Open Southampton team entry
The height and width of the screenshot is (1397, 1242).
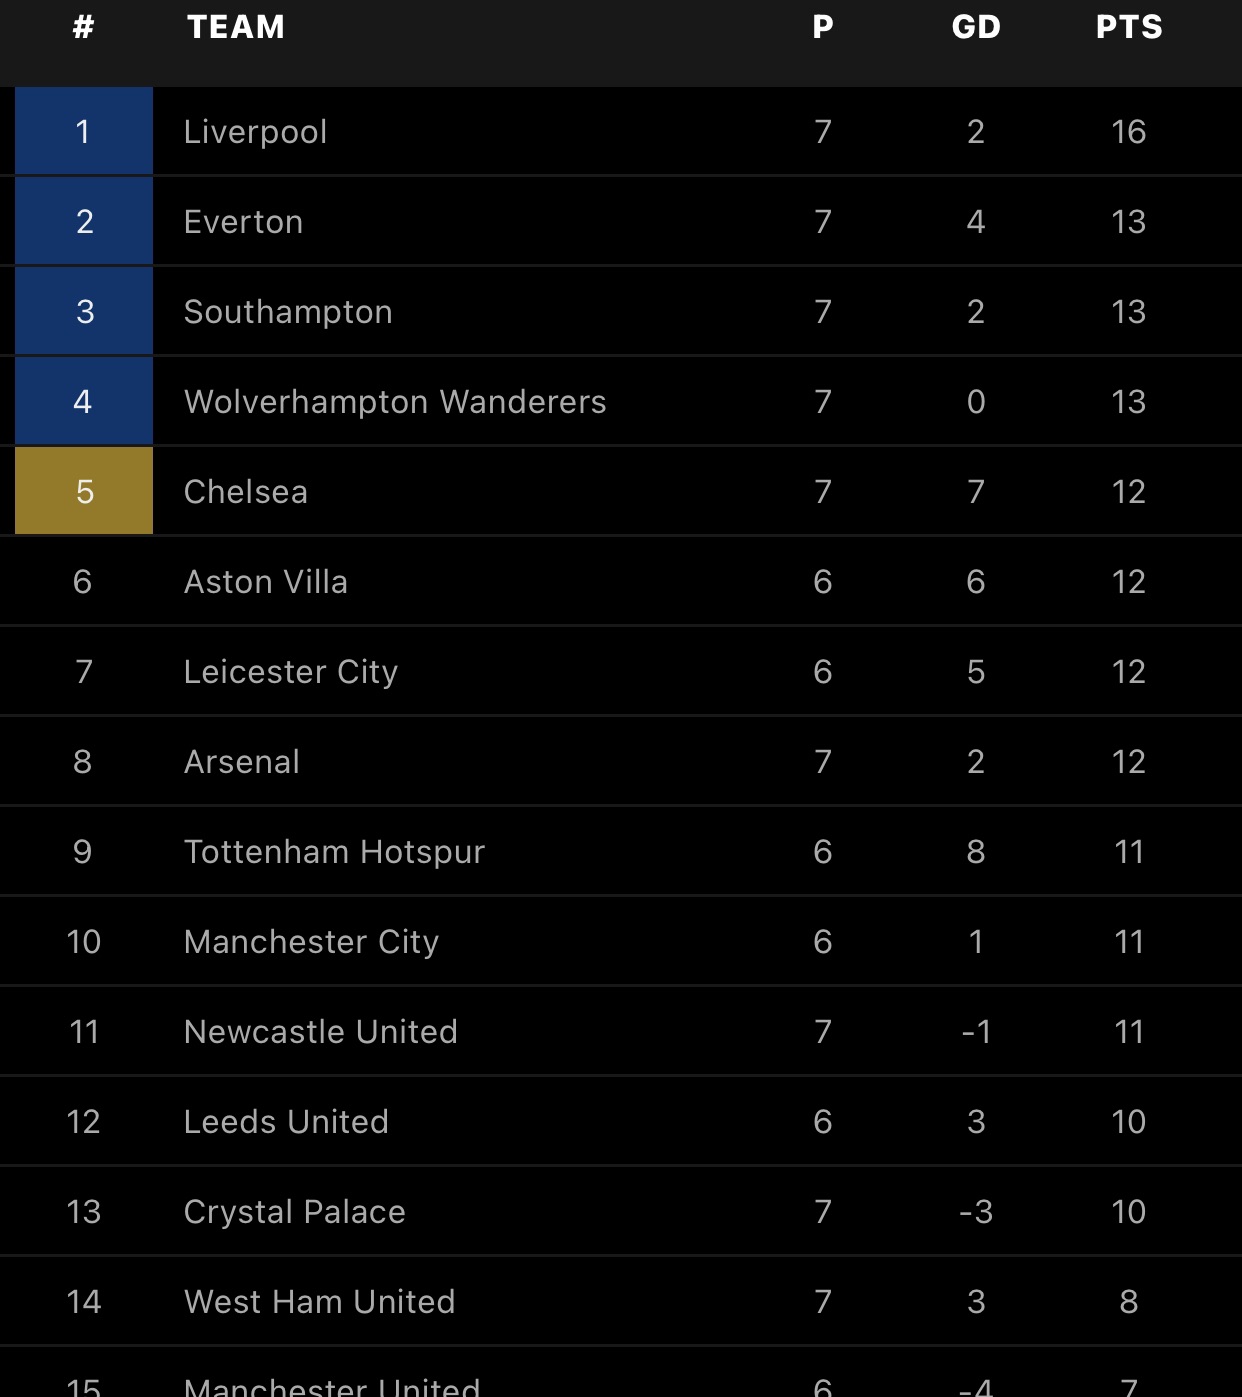[621, 311]
